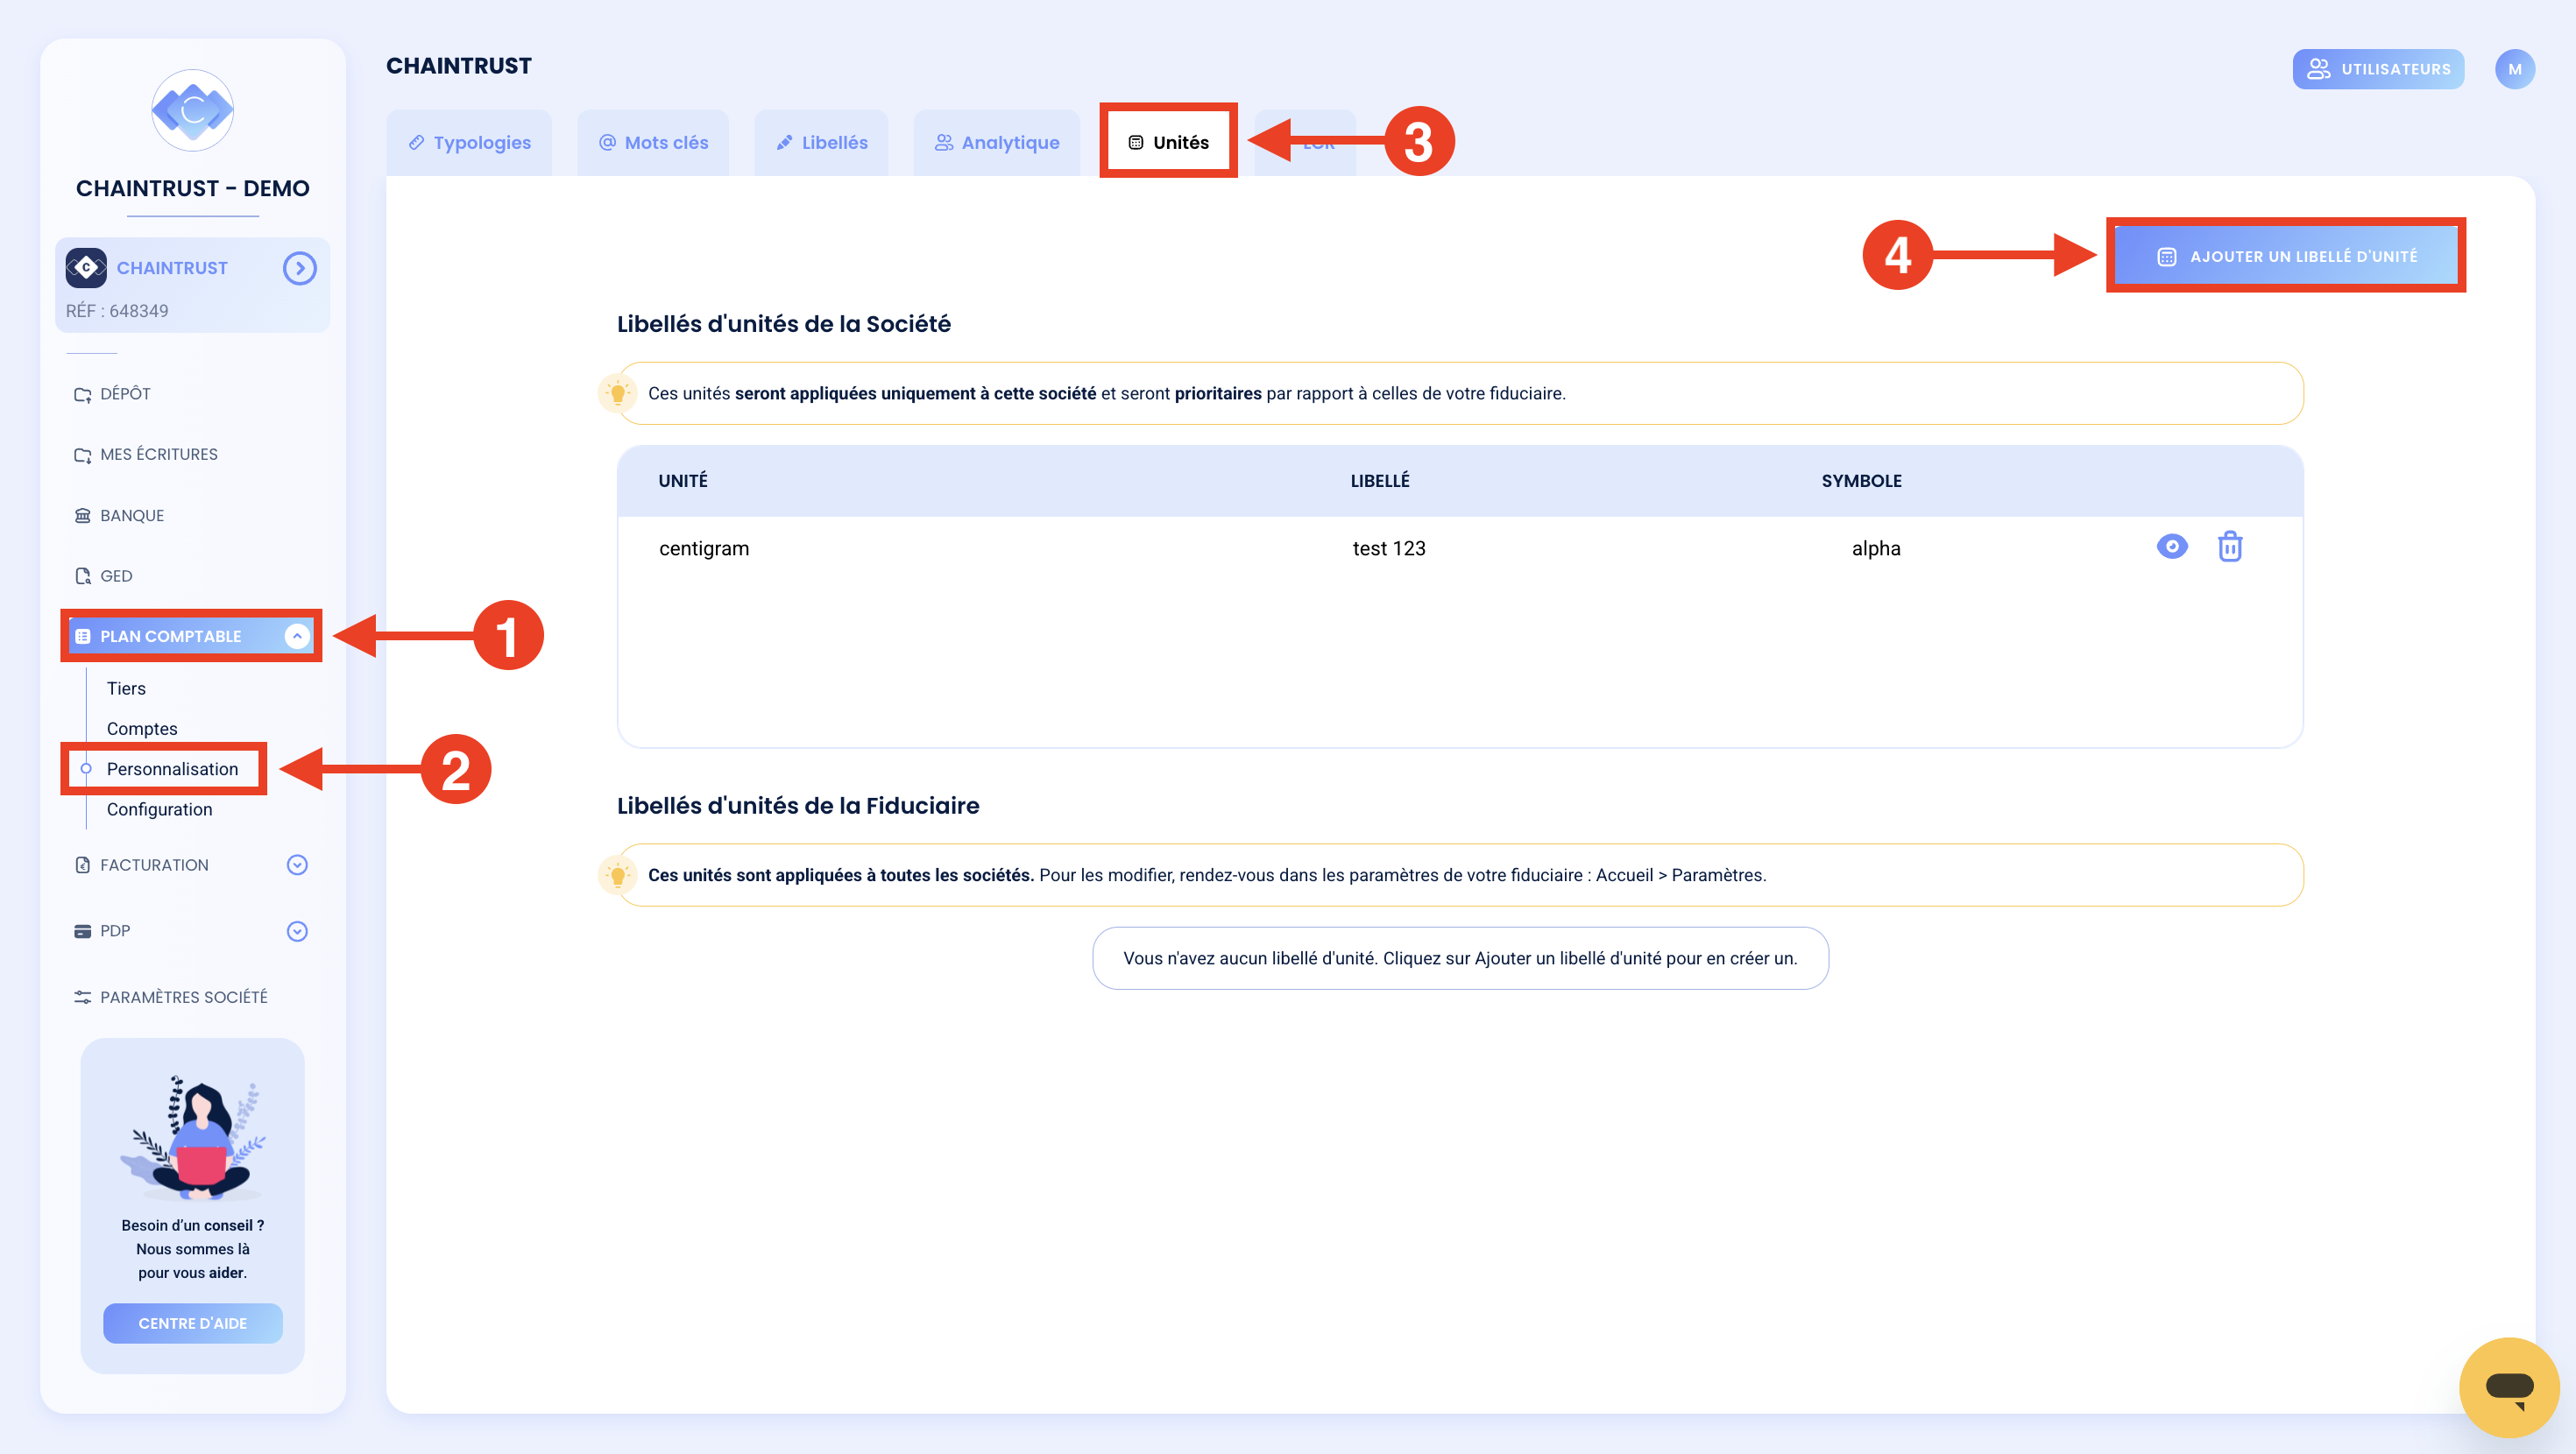Click the centigram unit cell
The image size is (2576, 1454).
[x=704, y=548]
